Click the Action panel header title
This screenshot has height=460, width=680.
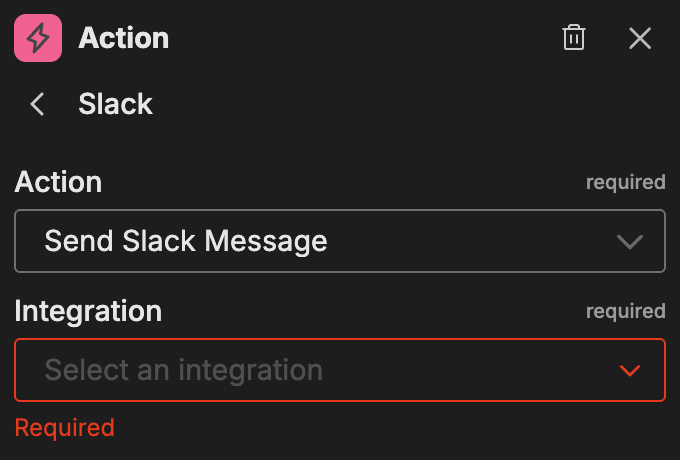[123, 39]
